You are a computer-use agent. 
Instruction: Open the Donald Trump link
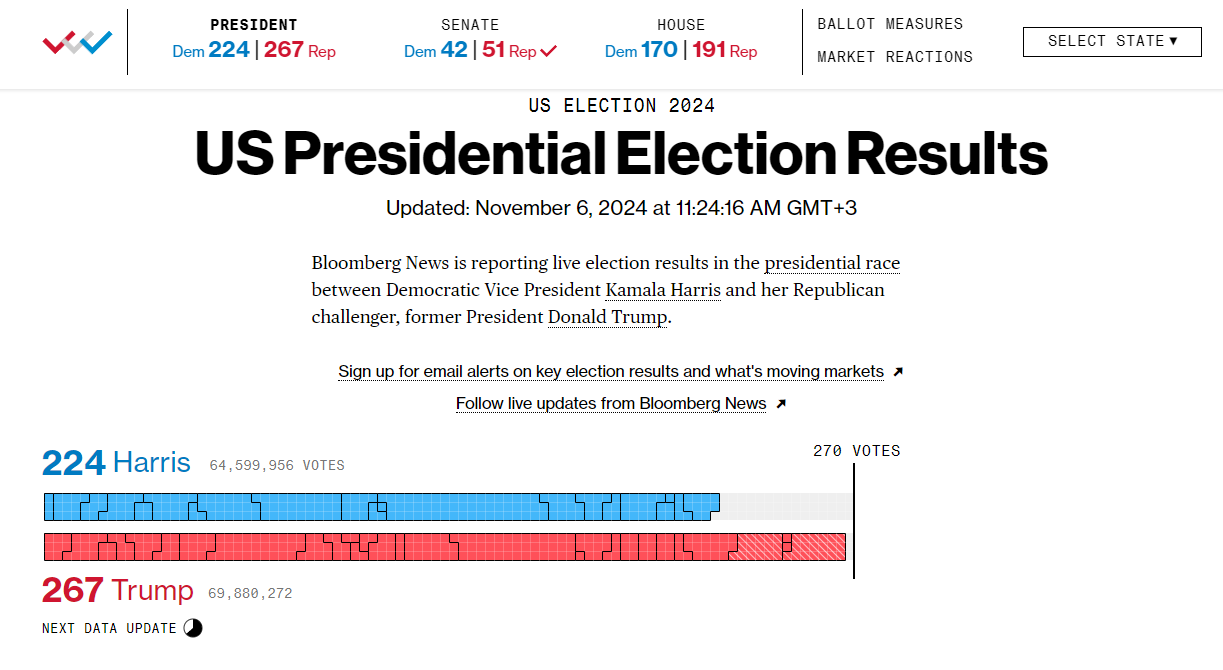tap(607, 318)
